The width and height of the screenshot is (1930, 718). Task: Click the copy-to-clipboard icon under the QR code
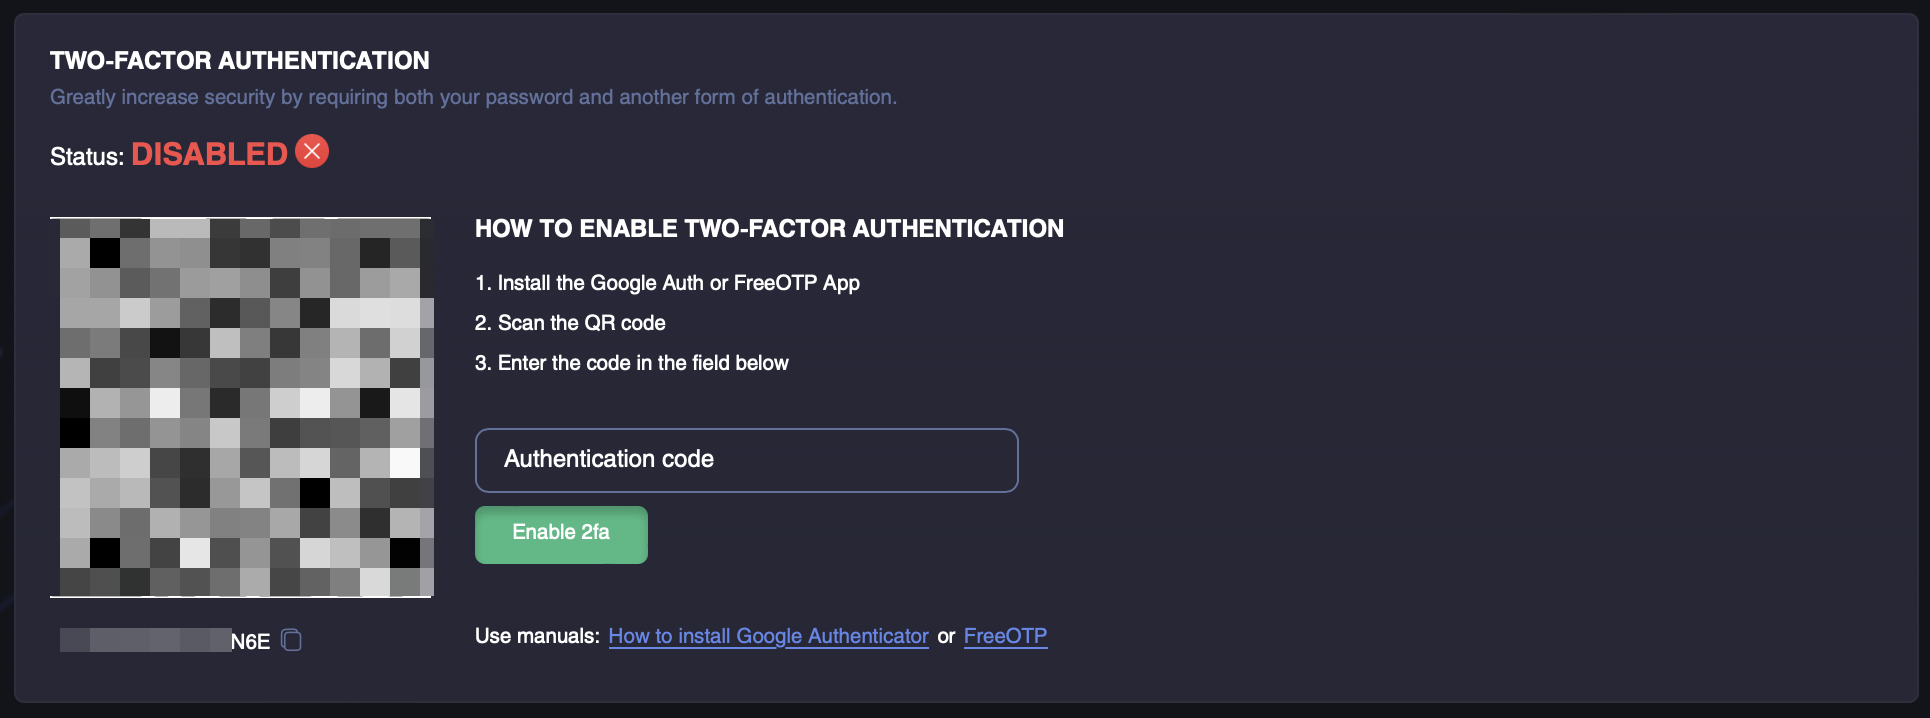[x=291, y=640]
